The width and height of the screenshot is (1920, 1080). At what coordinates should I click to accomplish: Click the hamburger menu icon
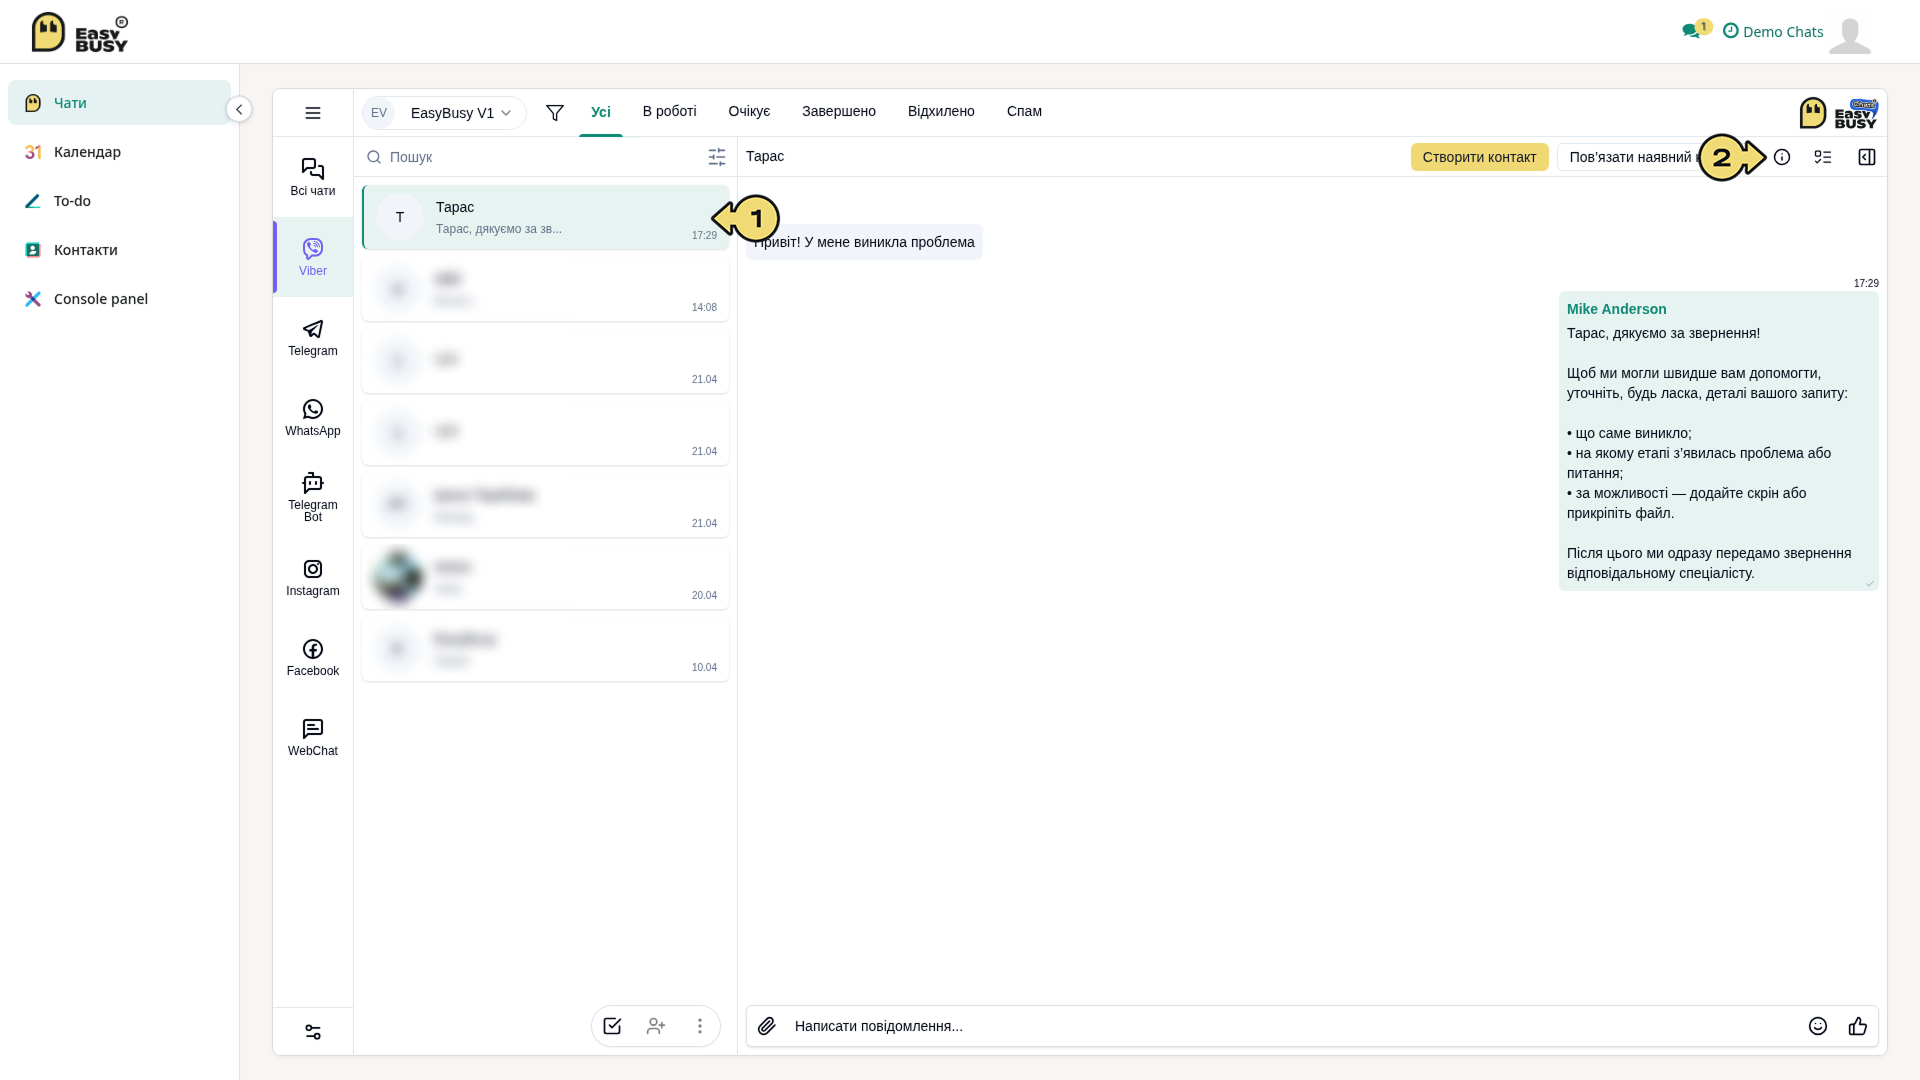313,113
